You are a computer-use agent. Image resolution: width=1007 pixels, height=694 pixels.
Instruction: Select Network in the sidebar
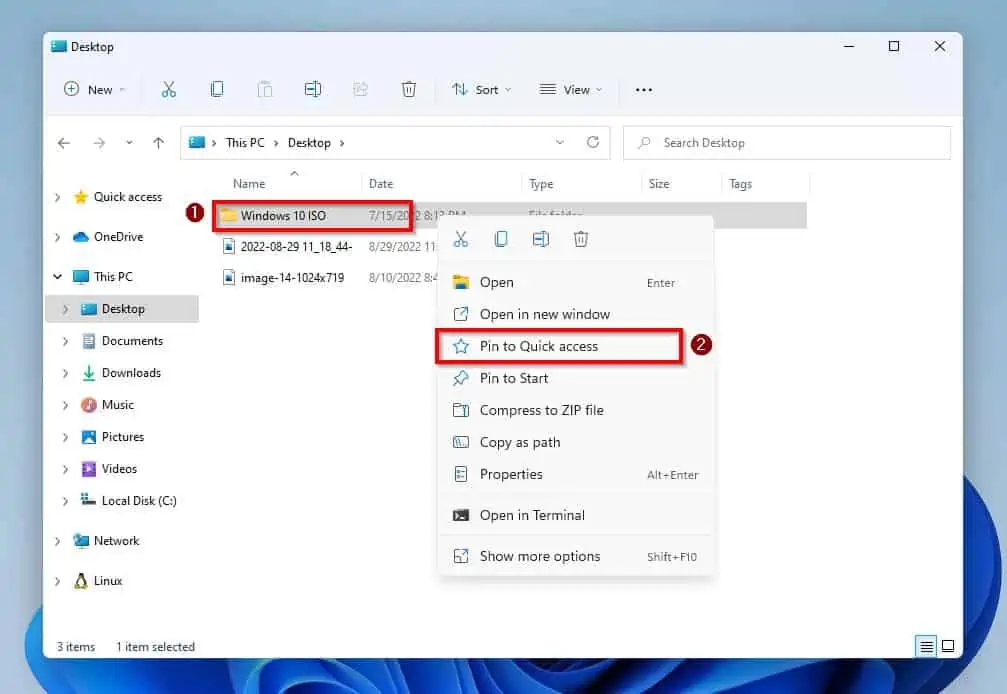coord(106,541)
